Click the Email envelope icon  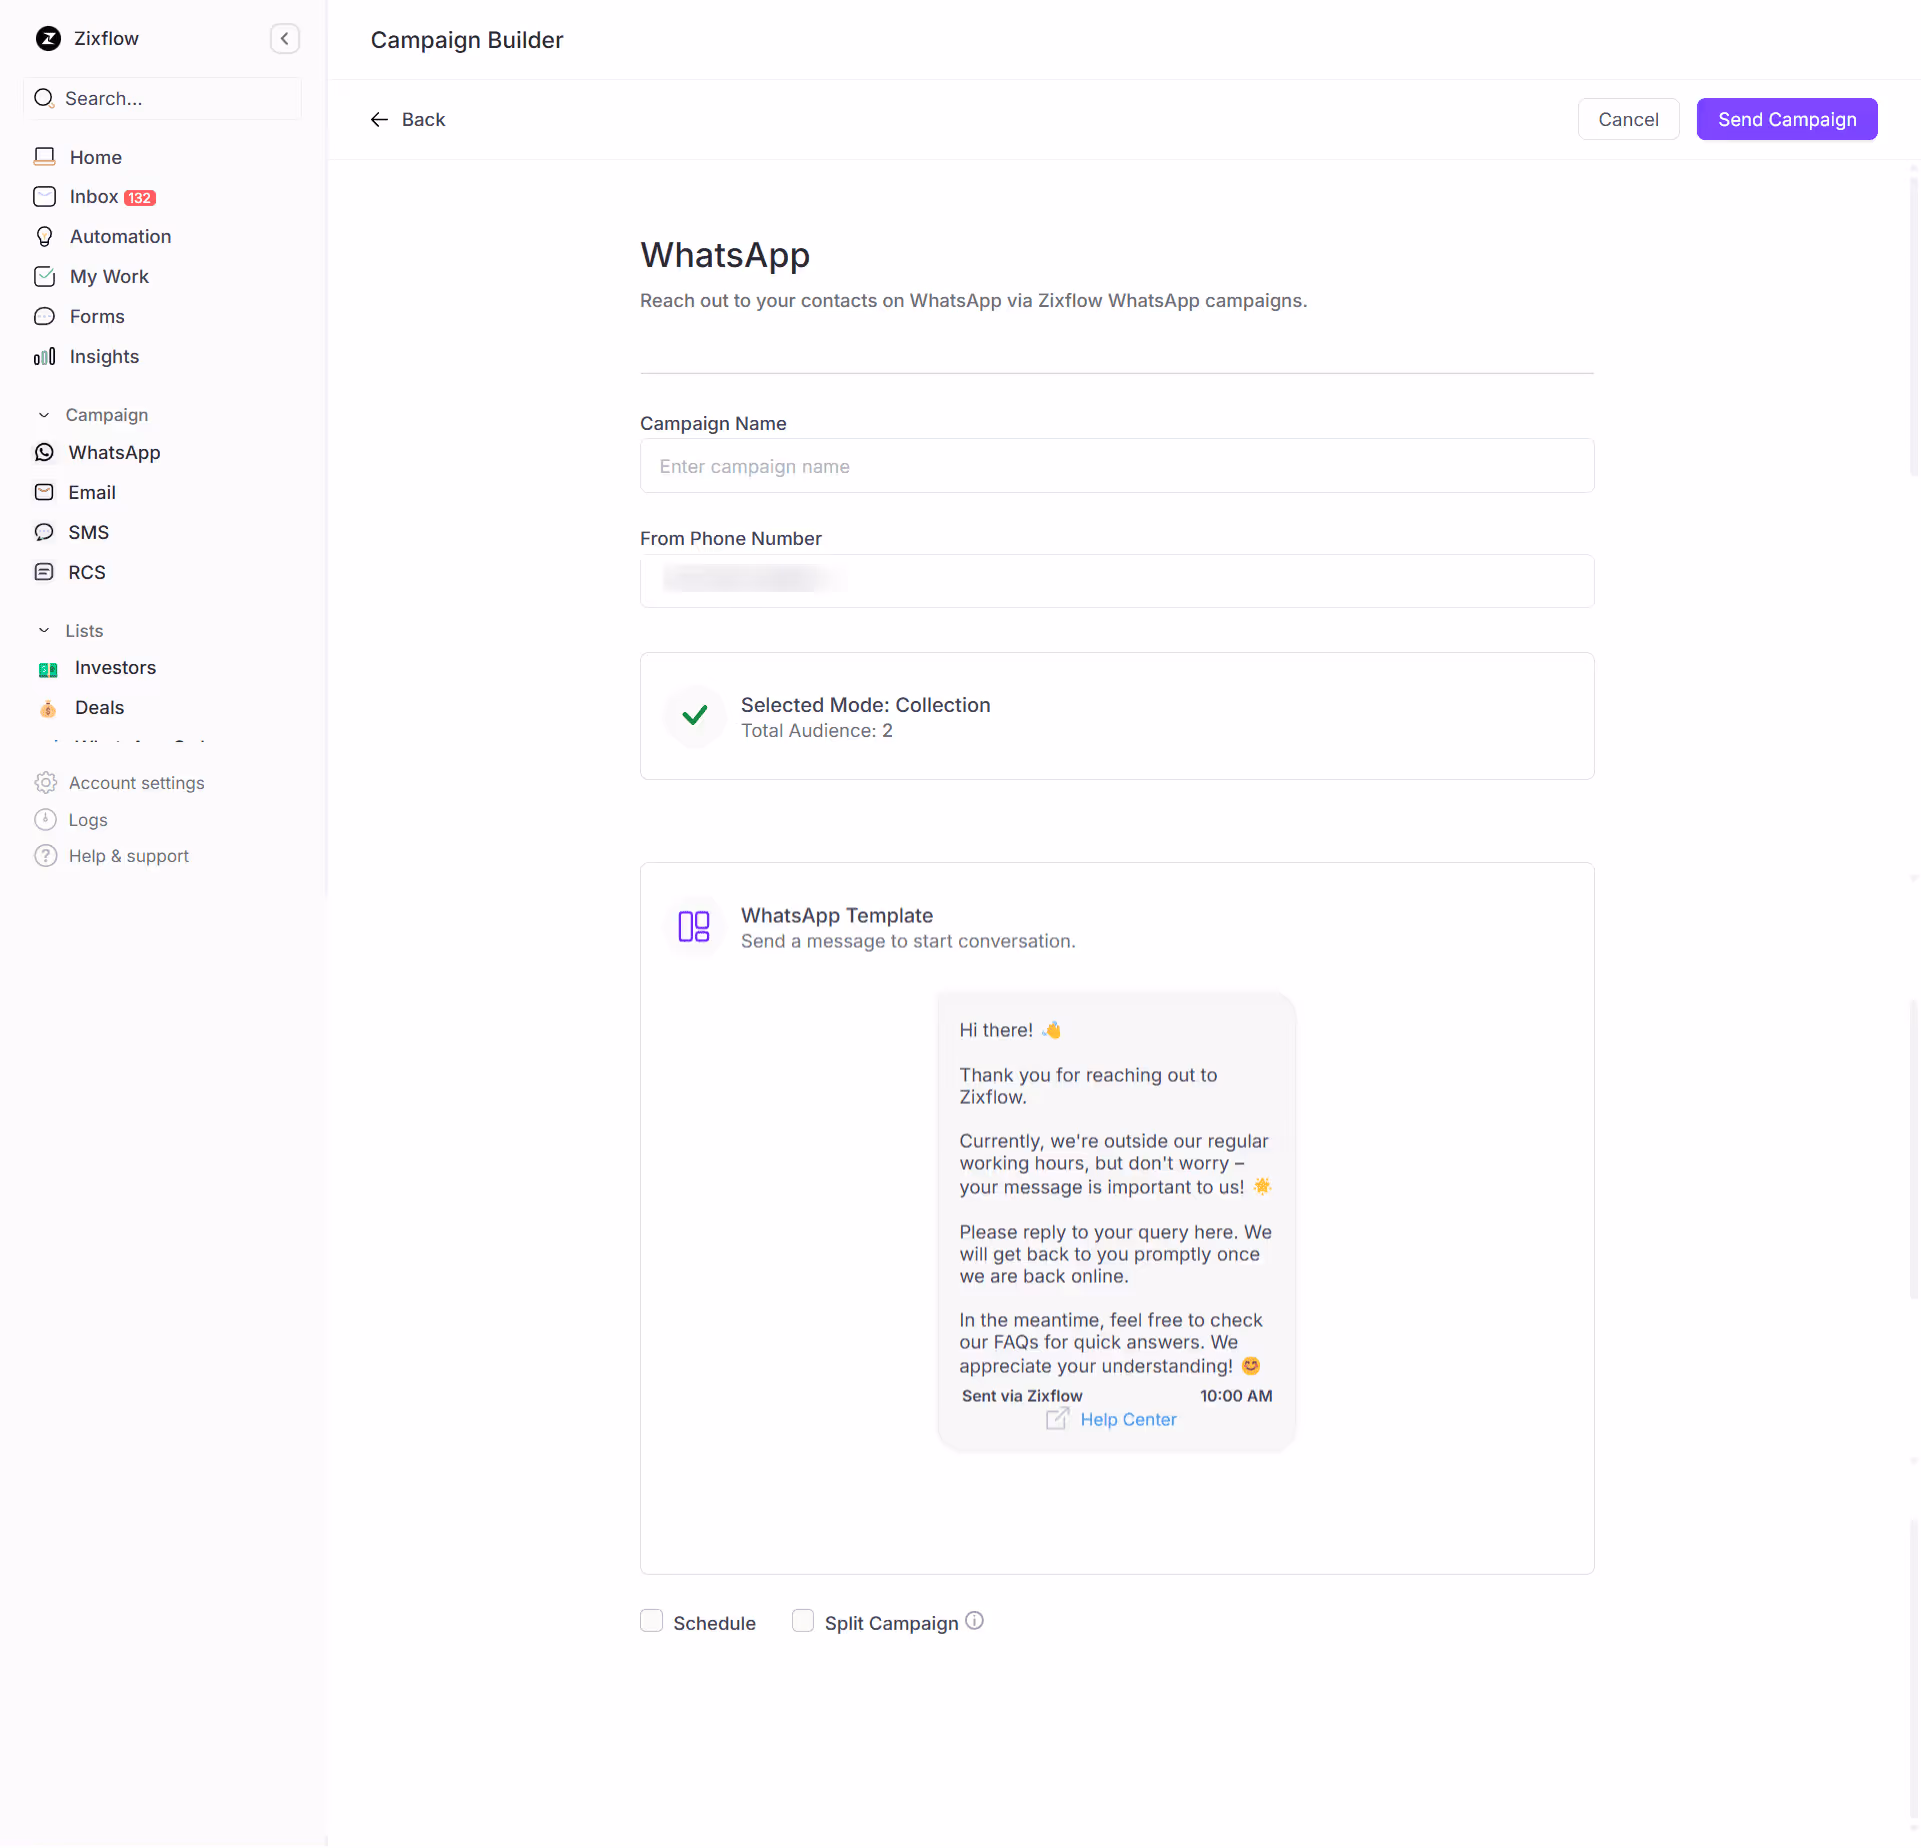tap(44, 492)
